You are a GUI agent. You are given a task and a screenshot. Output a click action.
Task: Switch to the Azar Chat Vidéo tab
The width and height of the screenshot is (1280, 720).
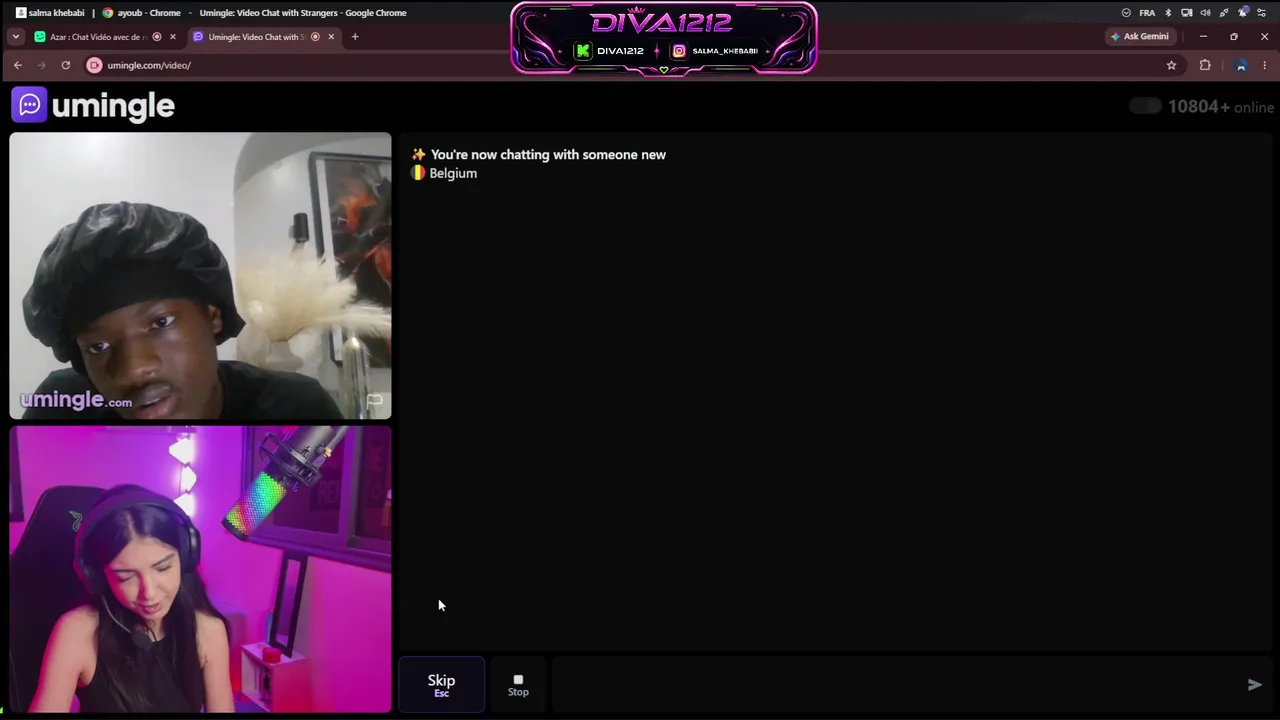click(105, 37)
